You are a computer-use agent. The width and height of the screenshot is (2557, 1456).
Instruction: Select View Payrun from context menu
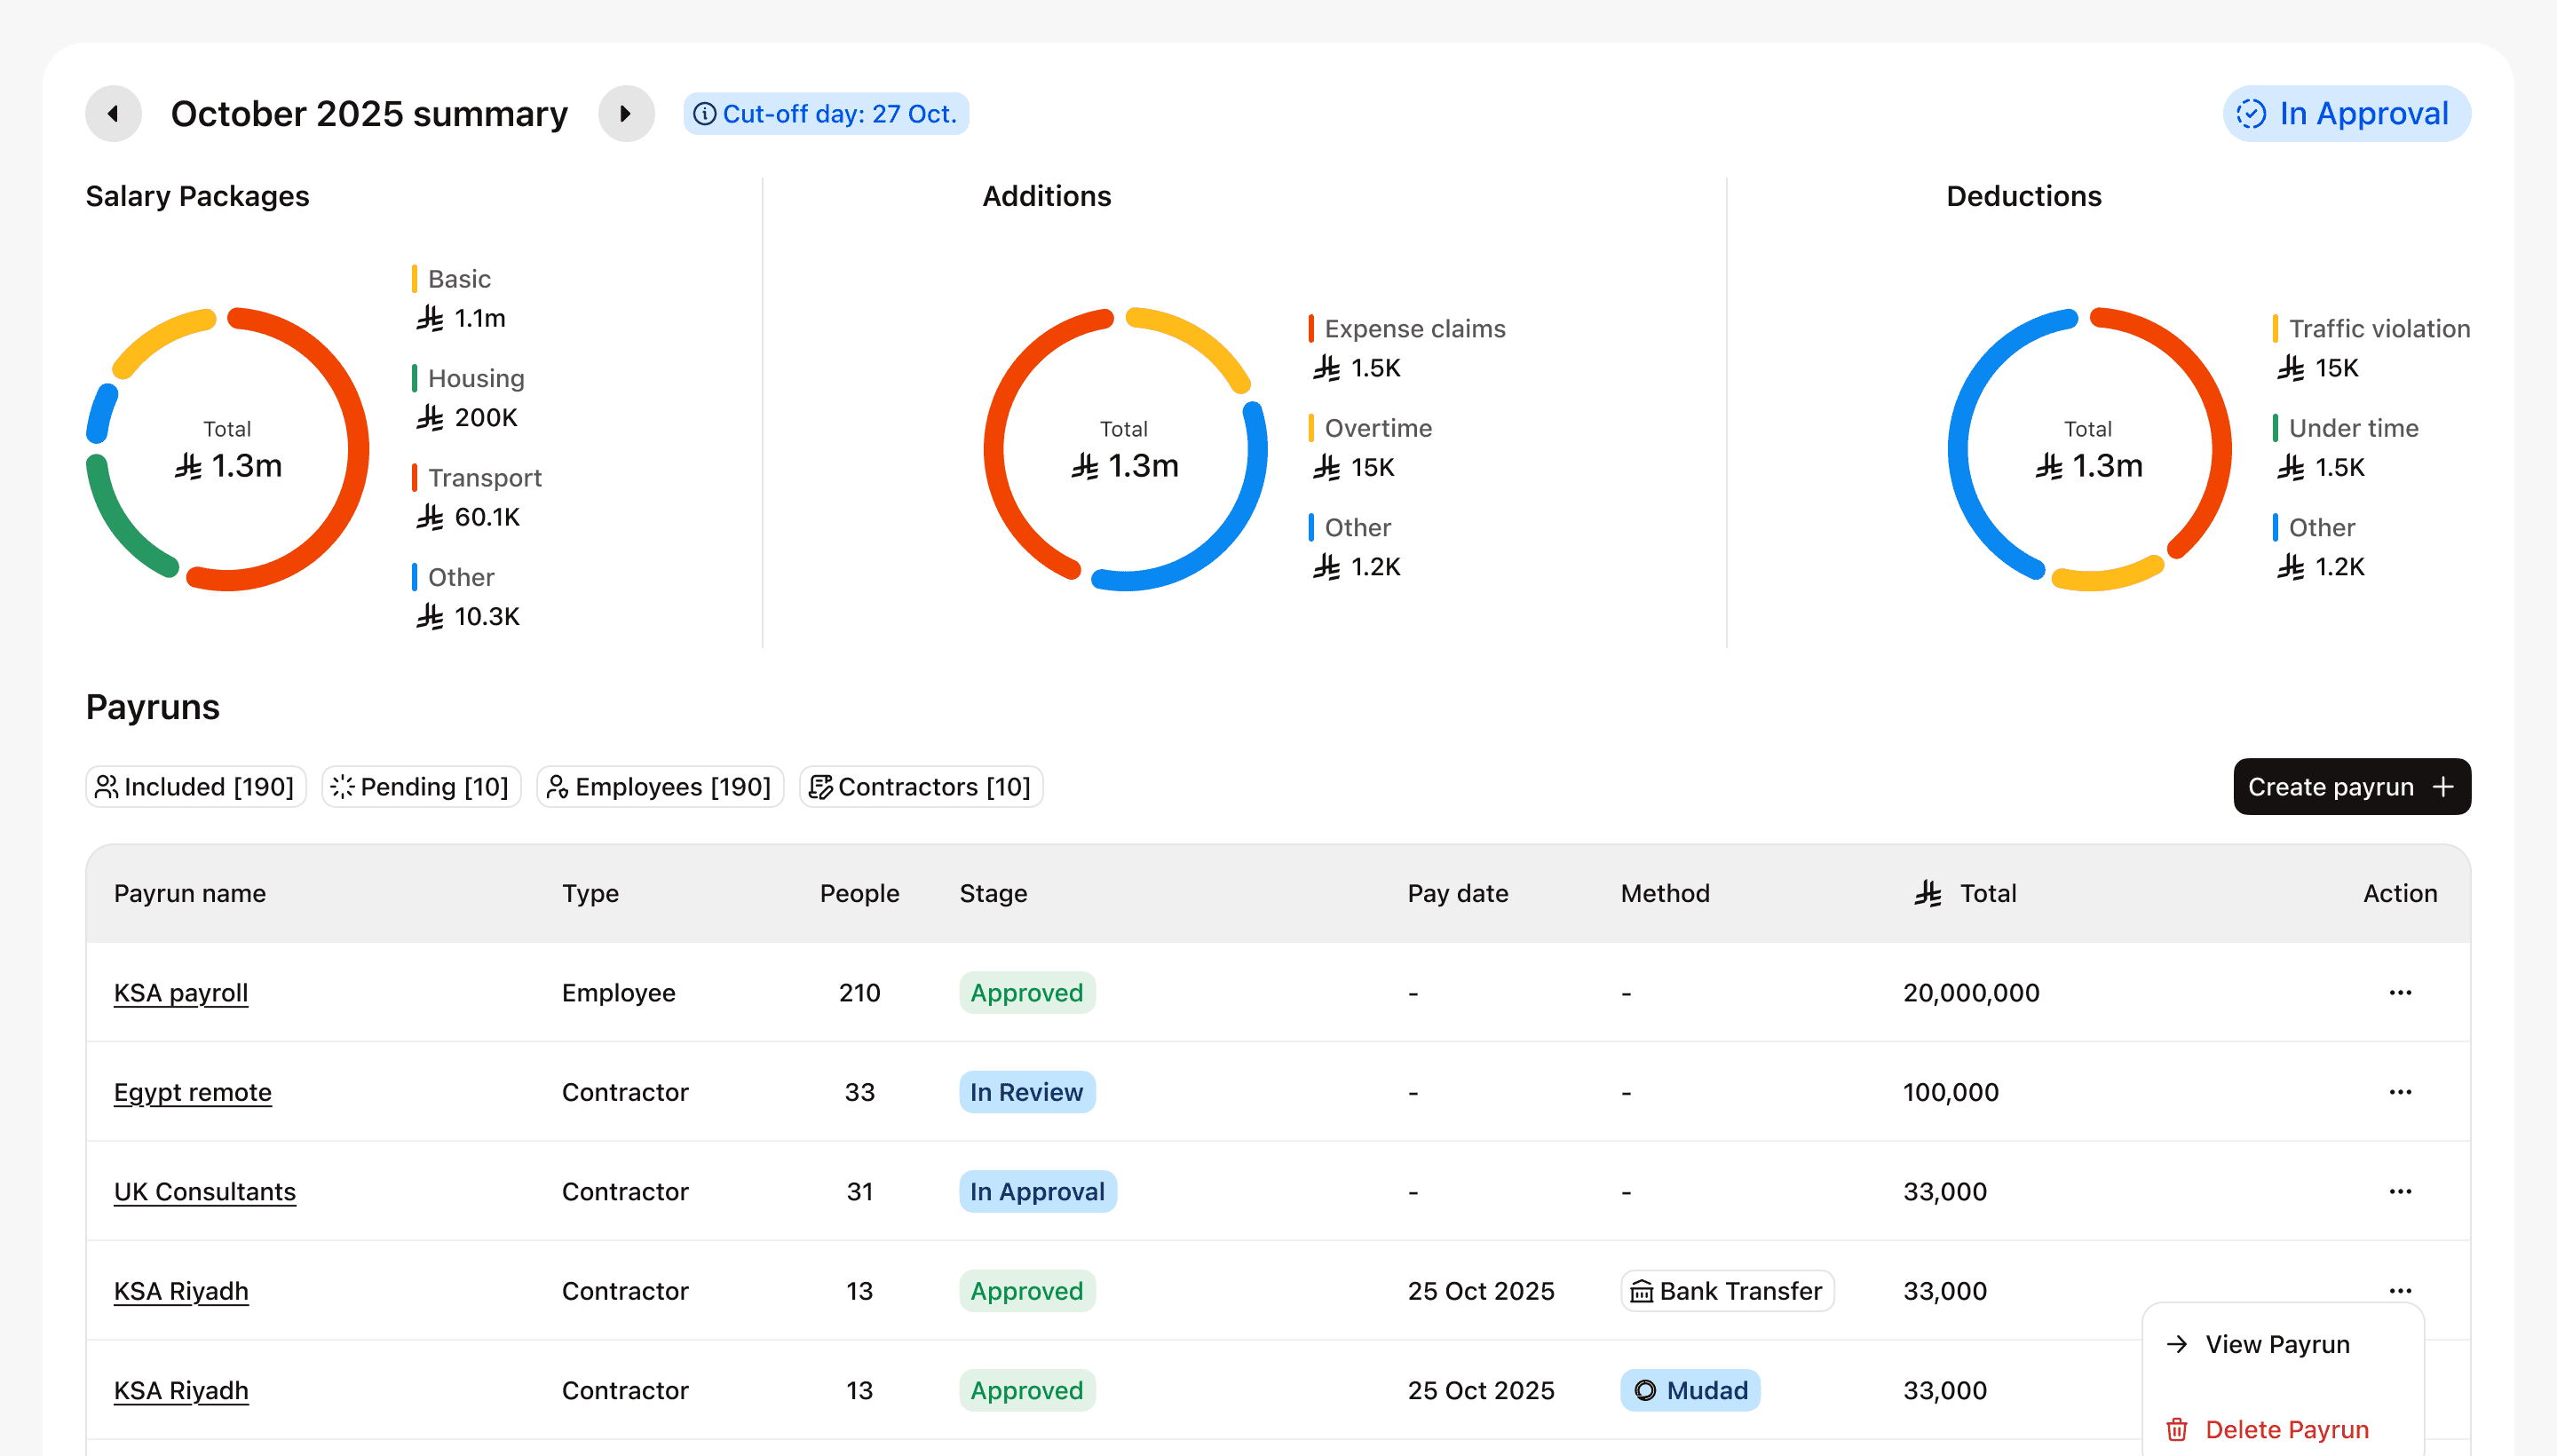pos(2277,1344)
